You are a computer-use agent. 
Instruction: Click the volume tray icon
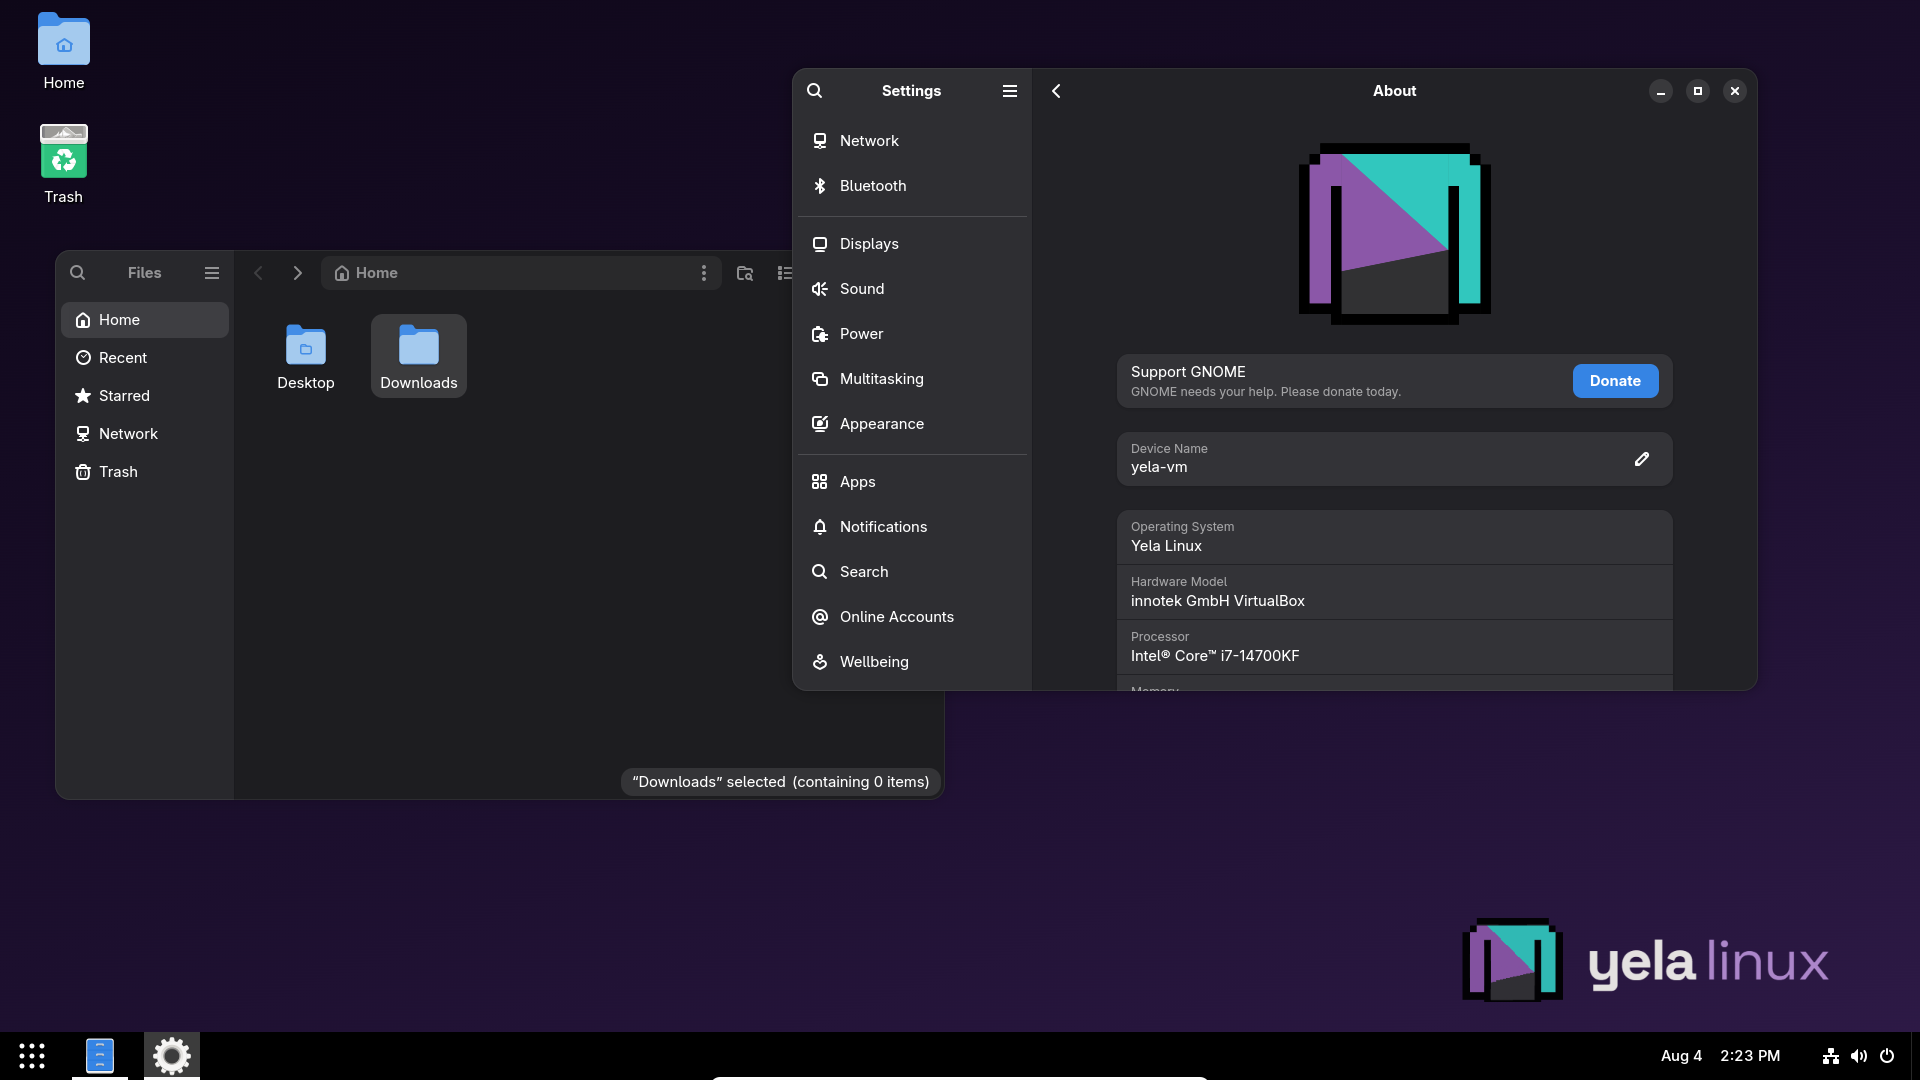1859,1056
